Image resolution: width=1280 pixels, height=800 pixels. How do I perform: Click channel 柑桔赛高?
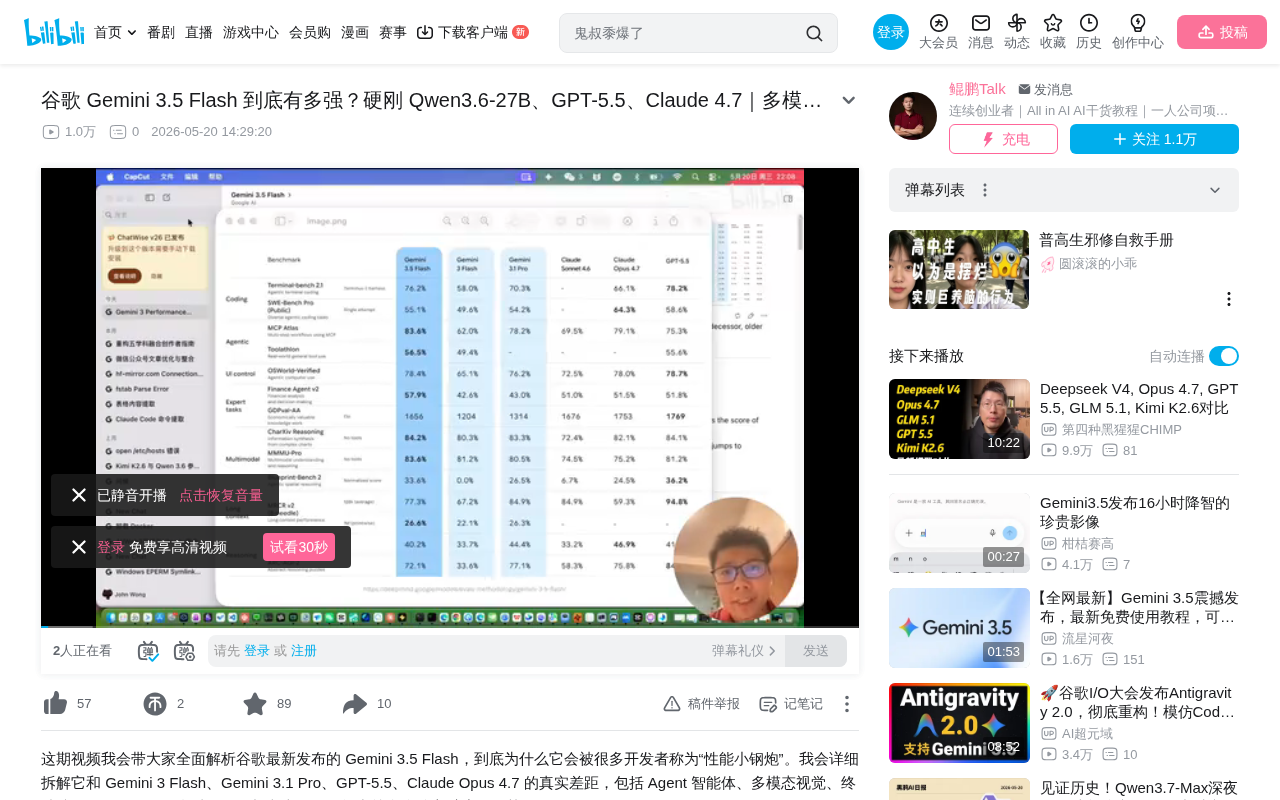[1088, 544]
